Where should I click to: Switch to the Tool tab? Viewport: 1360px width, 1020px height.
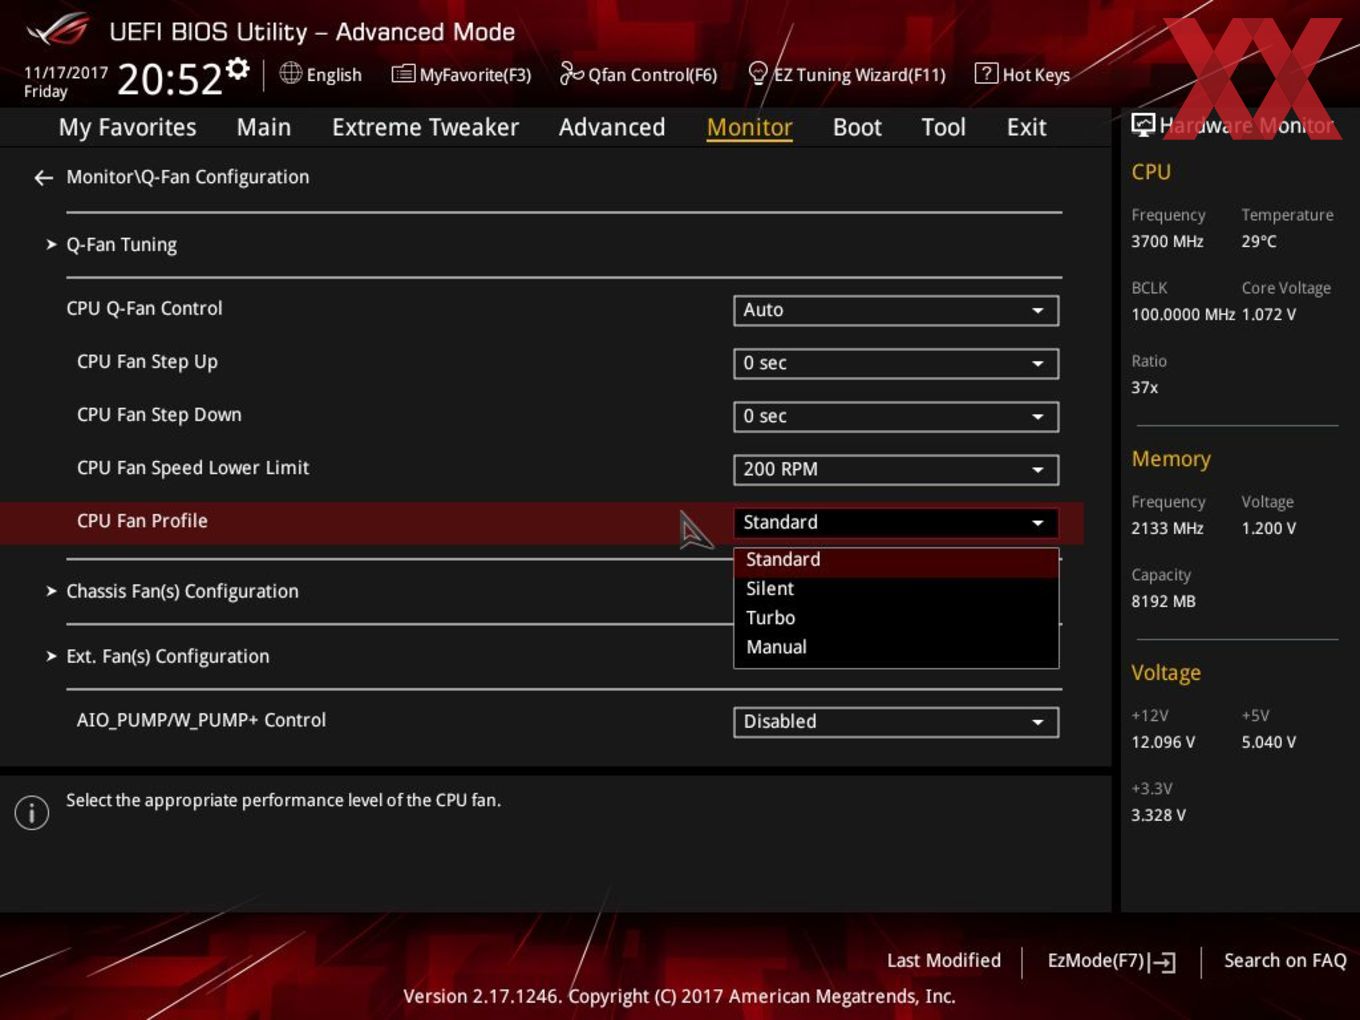point(943,127)
